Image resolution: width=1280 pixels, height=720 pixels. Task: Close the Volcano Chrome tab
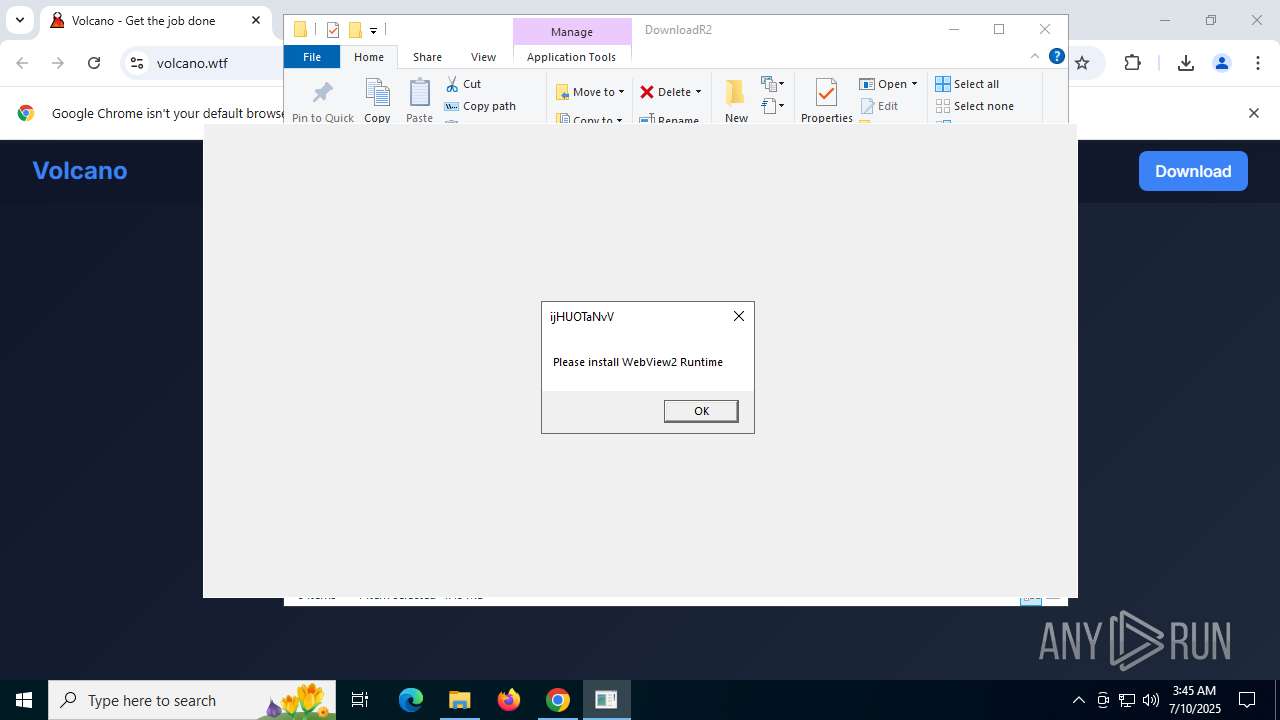coord(256,20)
